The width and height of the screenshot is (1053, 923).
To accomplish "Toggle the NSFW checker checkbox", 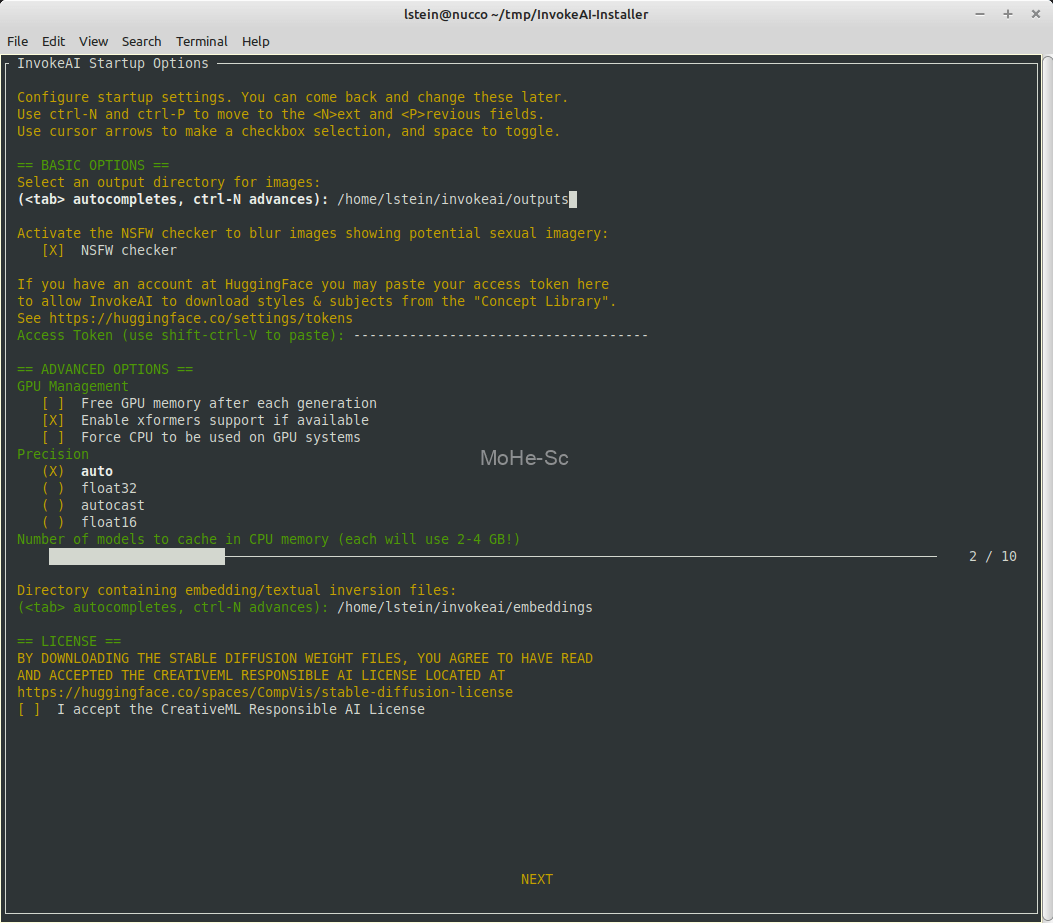I will click(x=53, y=250).
